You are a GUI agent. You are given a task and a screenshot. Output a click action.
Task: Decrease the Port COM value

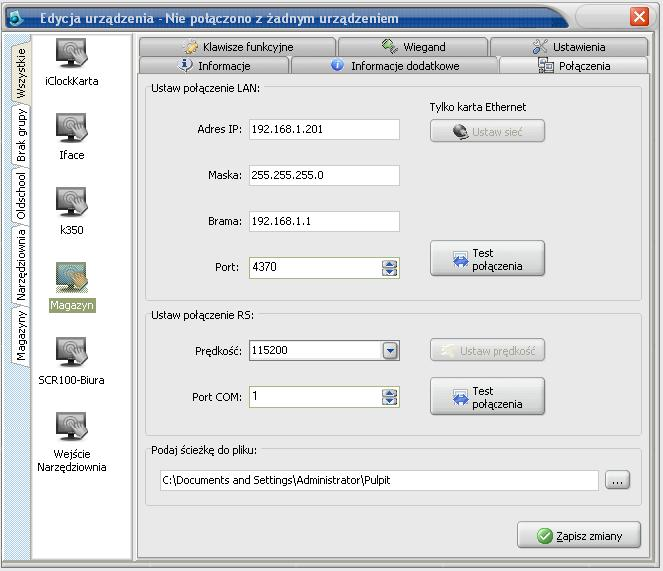[x=389, y=401]
